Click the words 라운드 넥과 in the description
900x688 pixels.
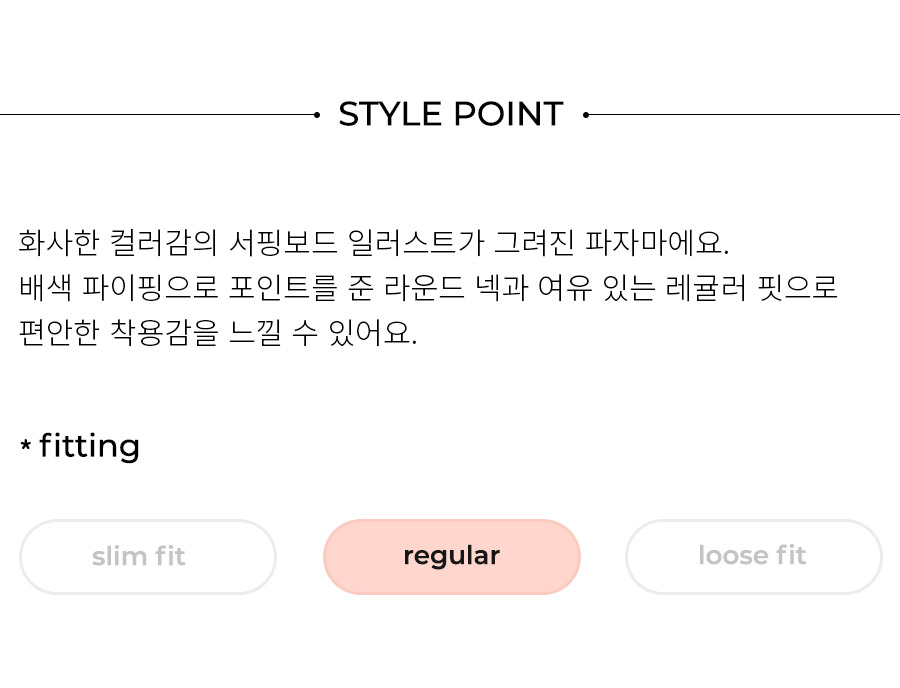click(456, 287)
